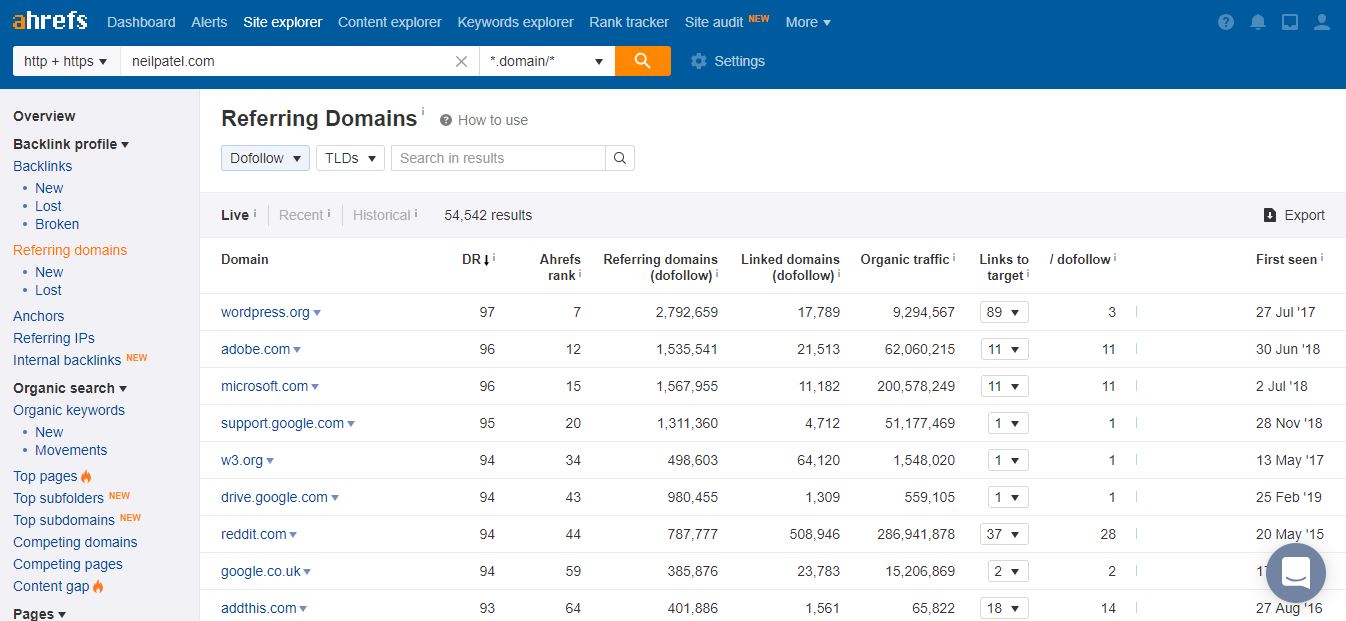Collapse the Backlink profile section

71,144
